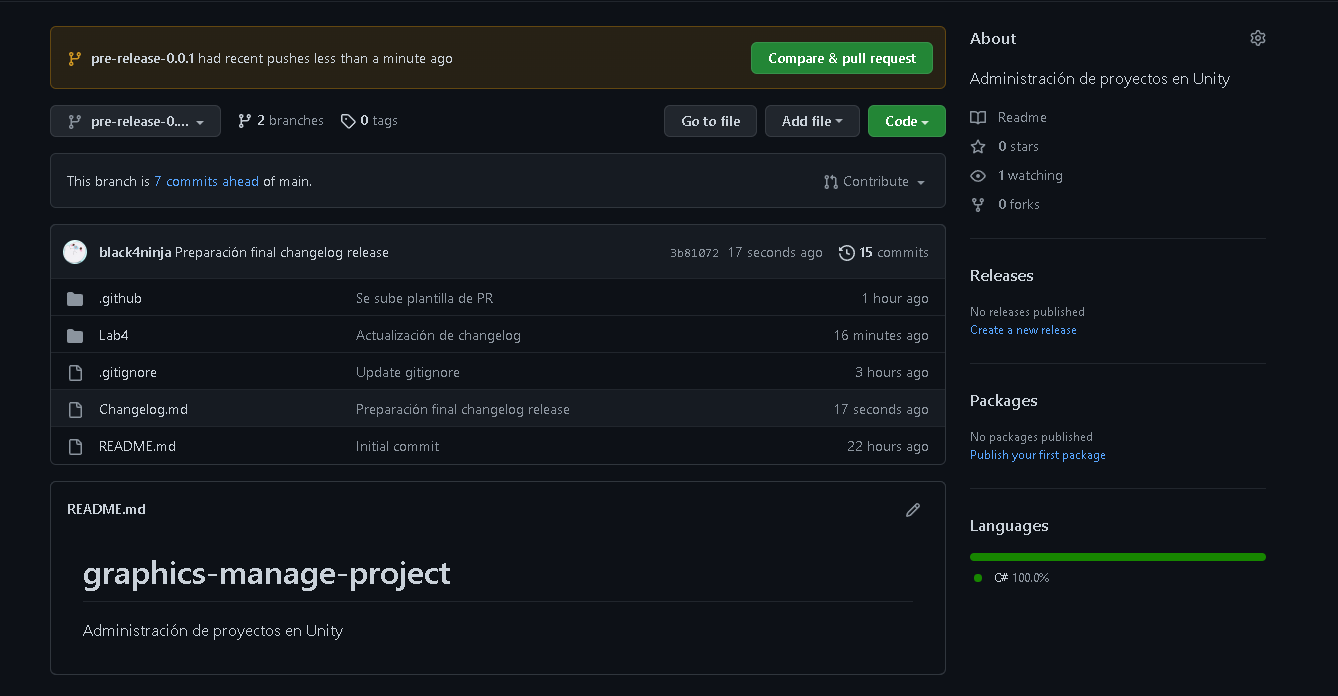Open commit message Update gitignore
The image size is (1338, 696).
tap(408, 373)
